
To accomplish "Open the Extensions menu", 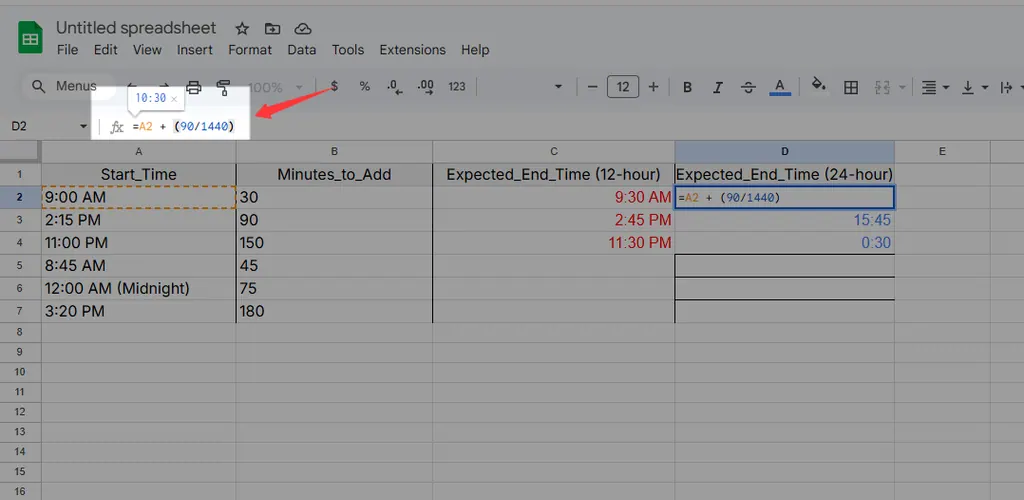I will click(412, 50).
